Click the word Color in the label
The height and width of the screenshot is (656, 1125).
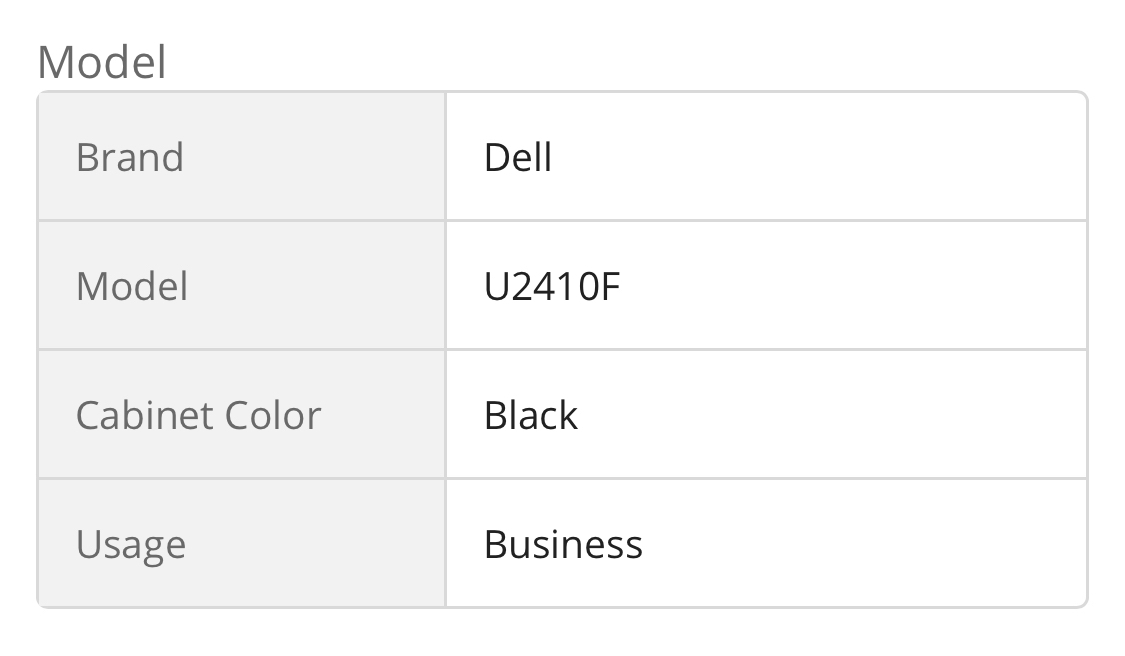(273, 416)
